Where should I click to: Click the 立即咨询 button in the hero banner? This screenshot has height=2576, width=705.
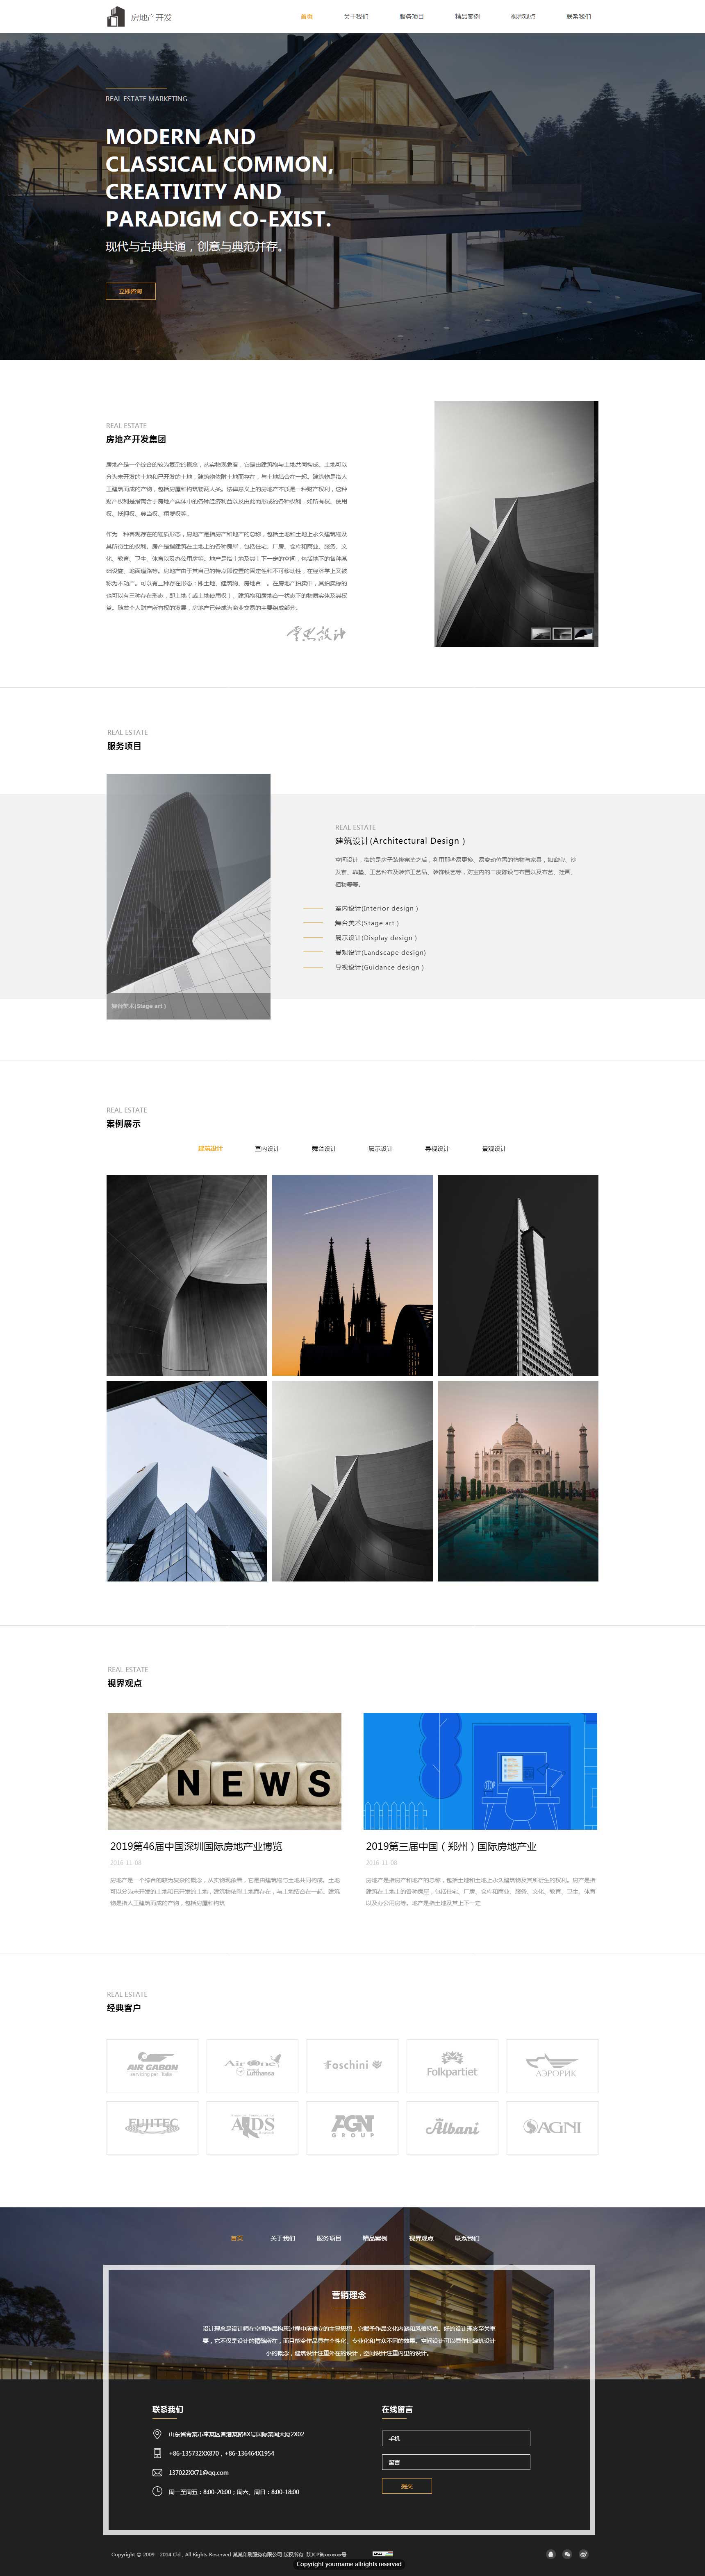pos(131,291)
